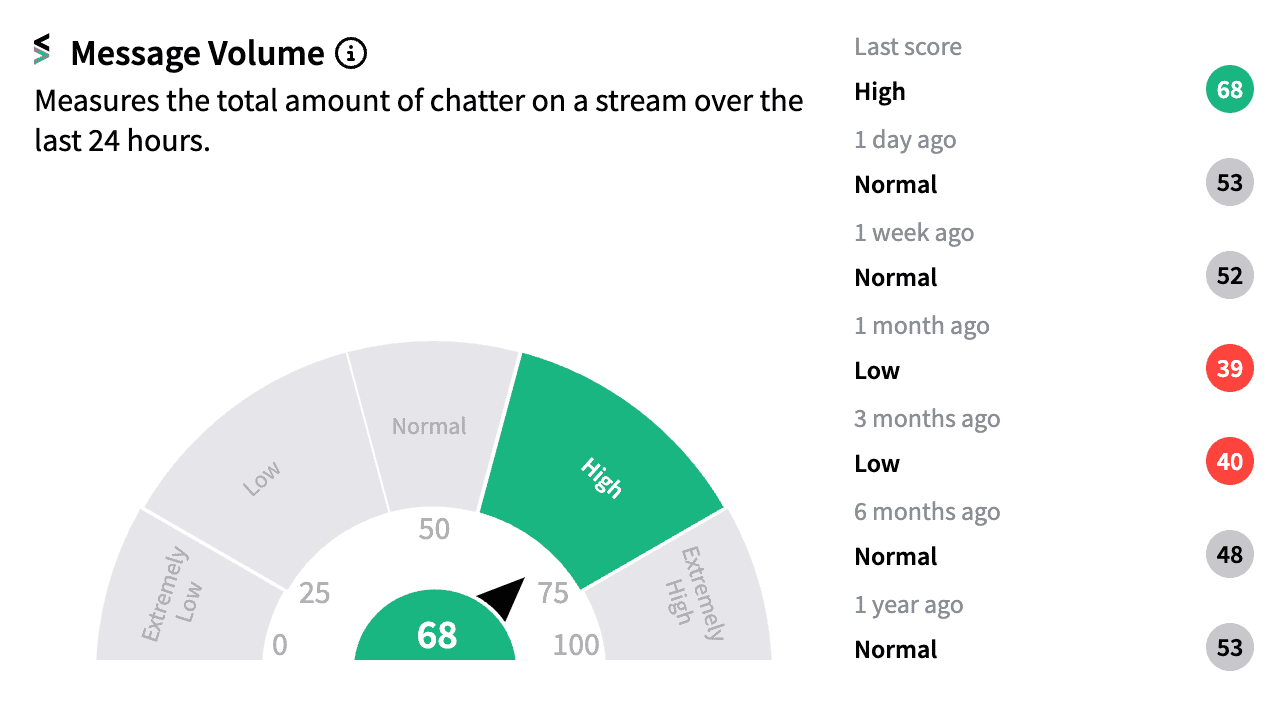Open the Message Volume info icon
The height and width of the screenshot is (706, 1280).
351,53
